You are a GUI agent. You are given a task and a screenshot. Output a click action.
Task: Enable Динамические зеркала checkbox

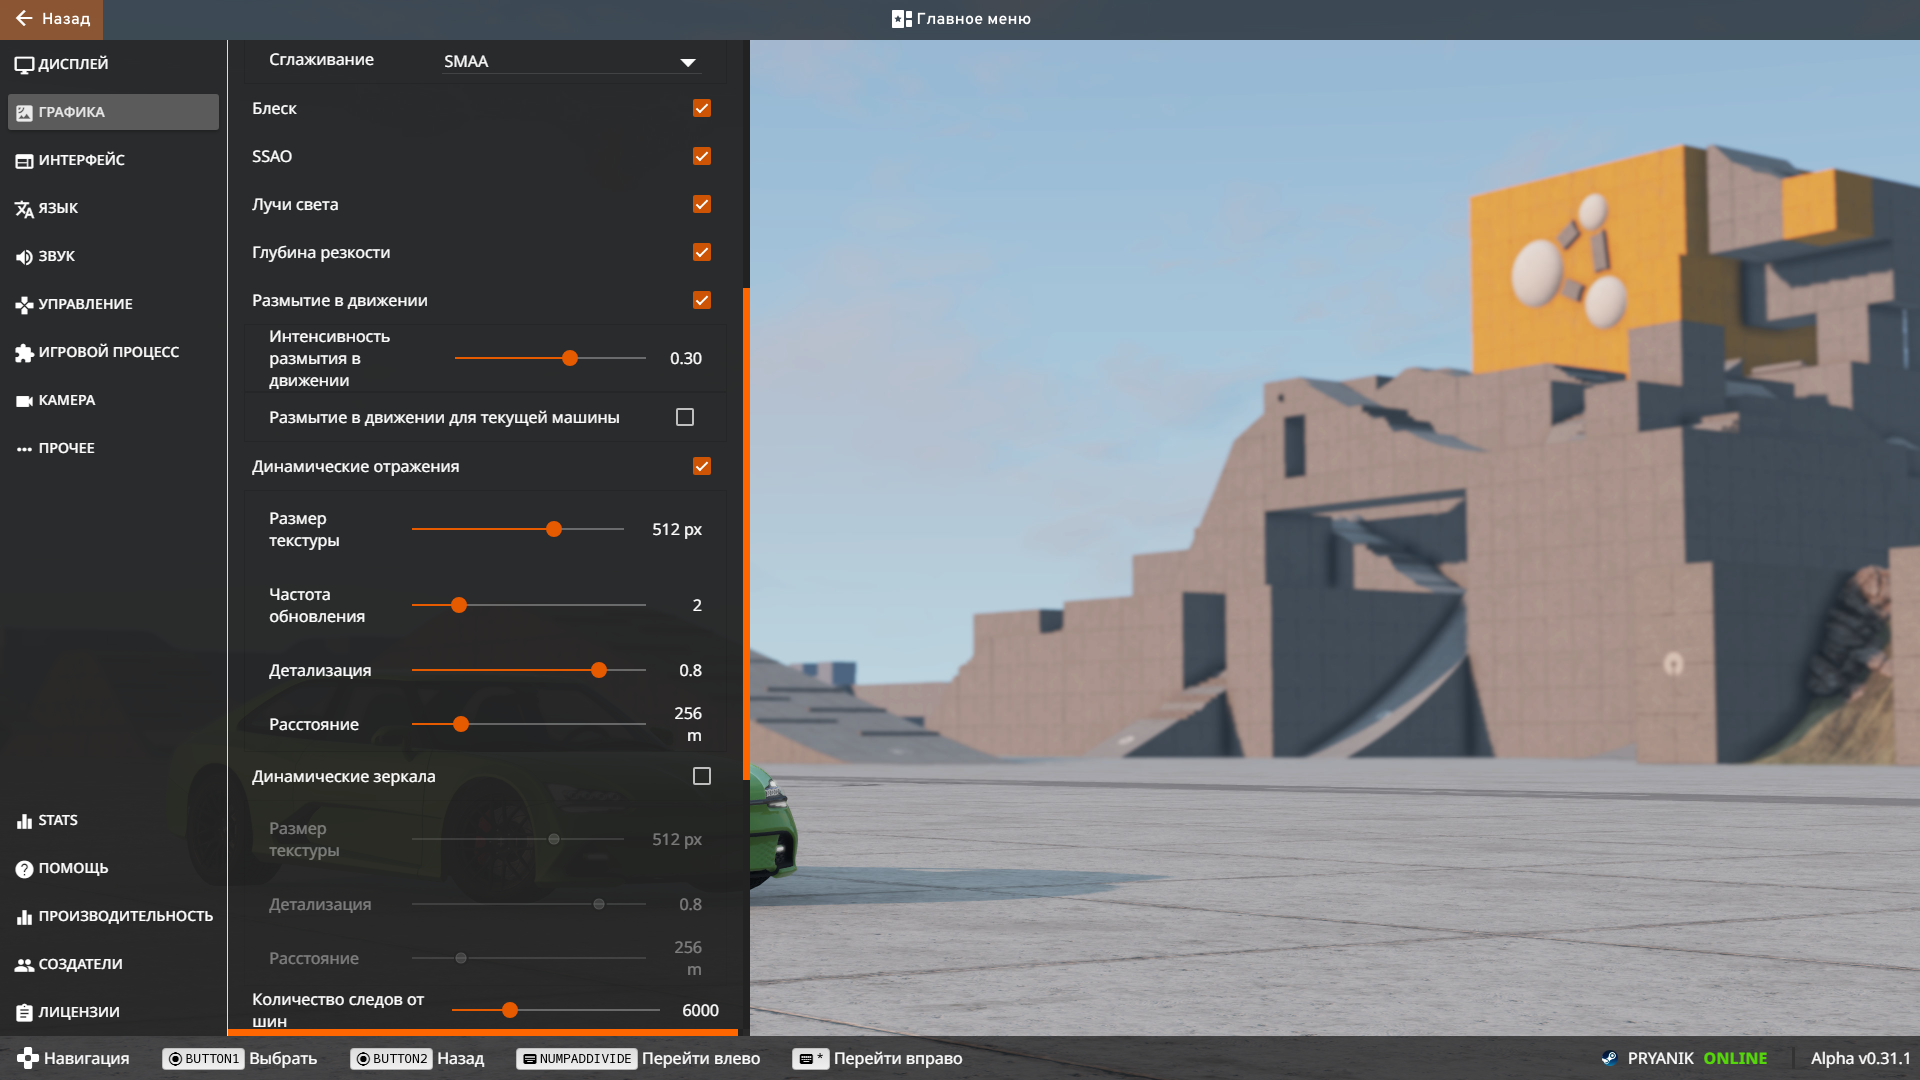tap(702, 776)
